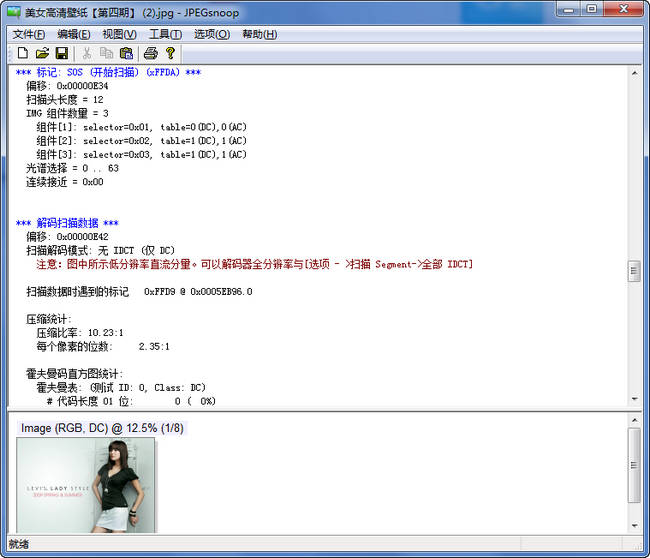Click the image pane scroll-down arrow
Screen dimensions: 650x558
[634, 526]
